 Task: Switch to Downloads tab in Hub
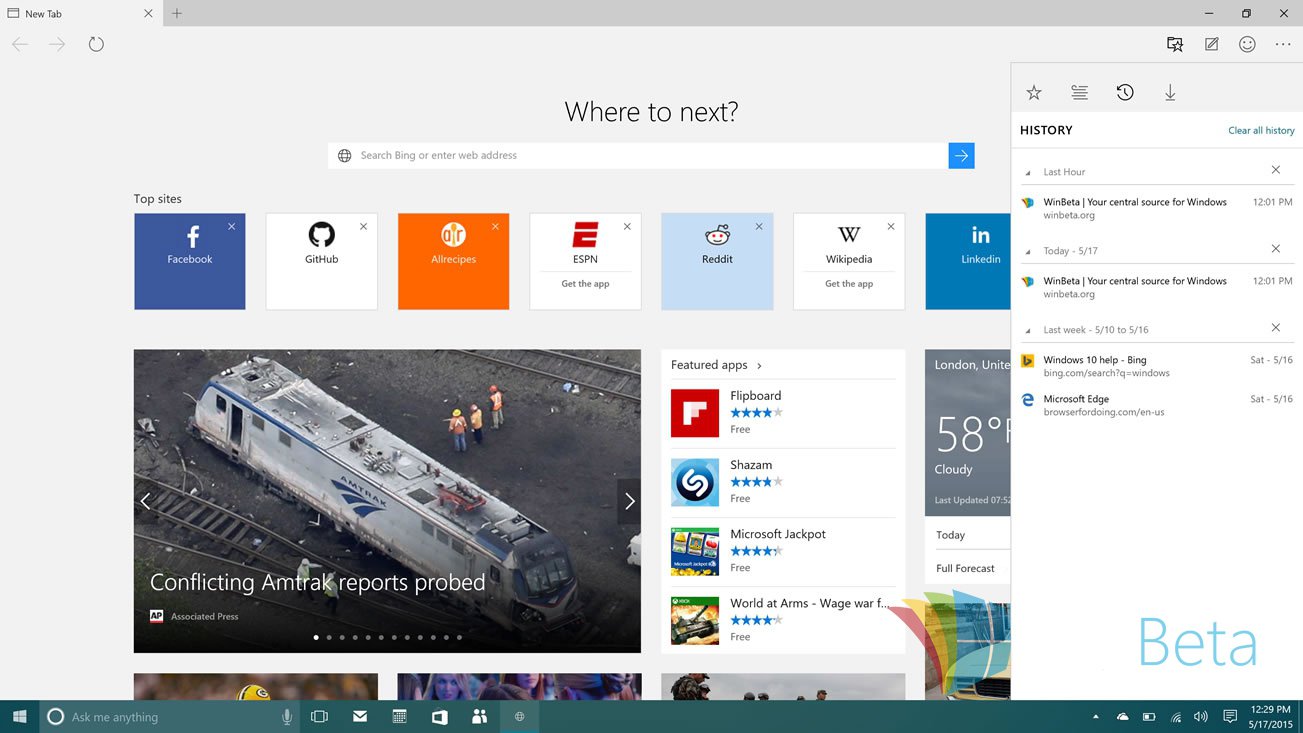(1170, 93)
